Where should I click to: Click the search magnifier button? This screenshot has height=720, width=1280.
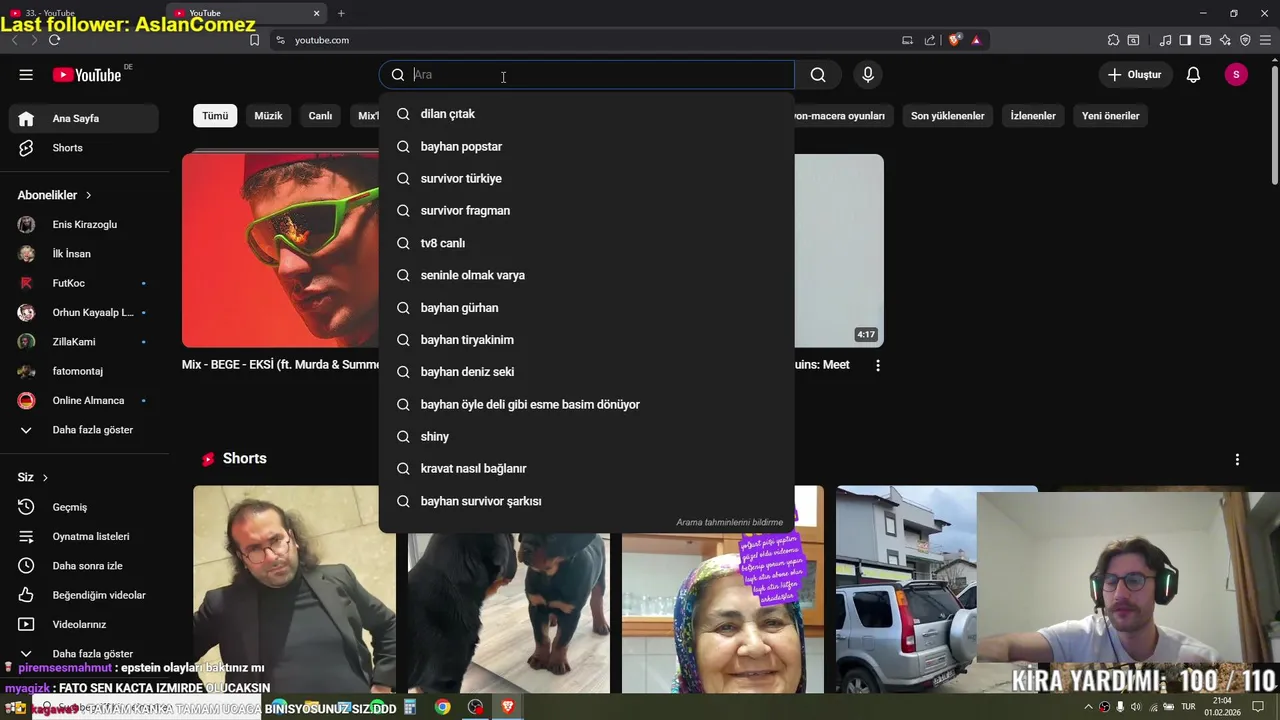coord(818,75)
